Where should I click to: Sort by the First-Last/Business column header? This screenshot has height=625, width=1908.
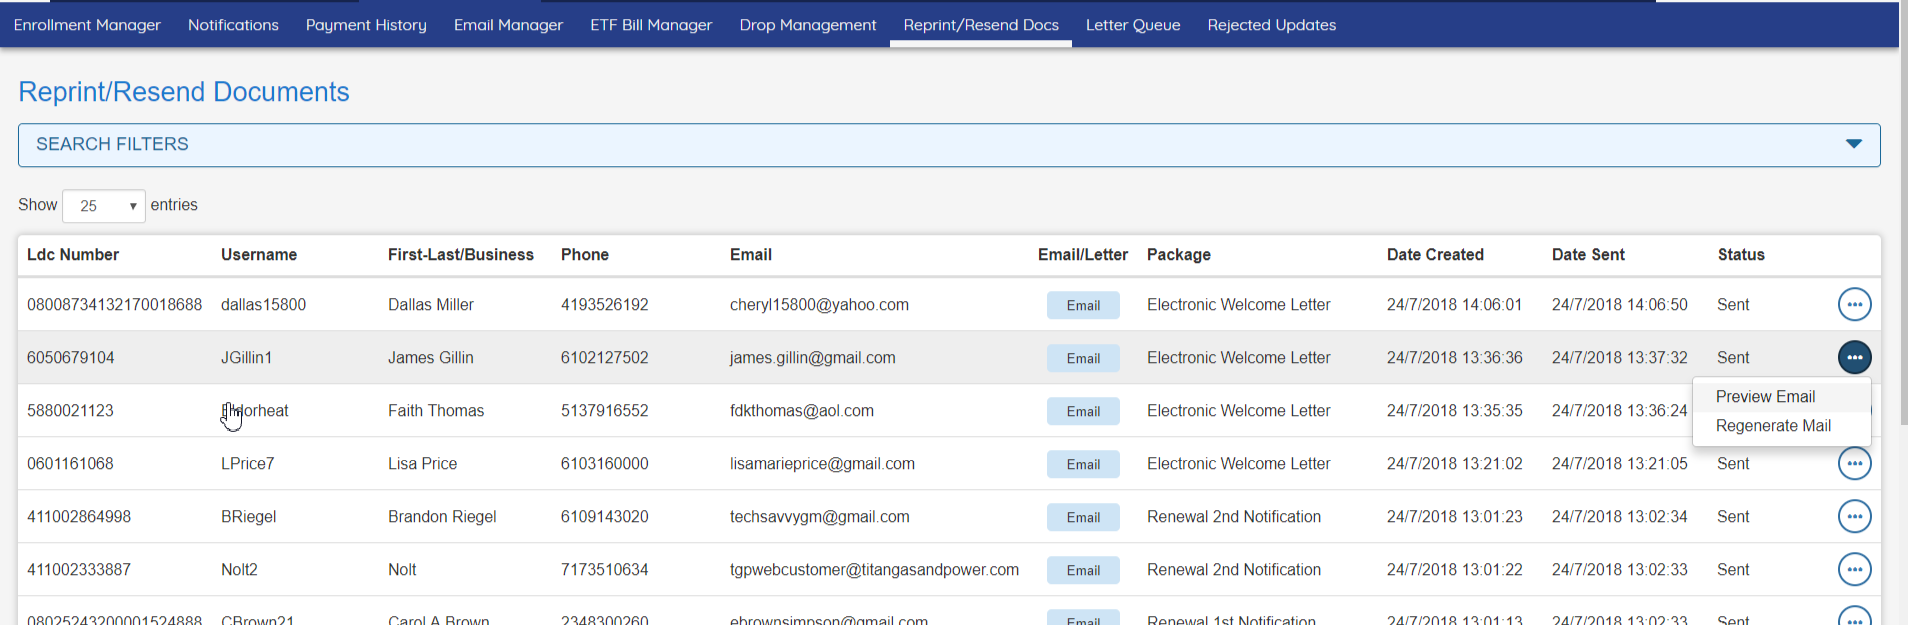click(461, 255)
